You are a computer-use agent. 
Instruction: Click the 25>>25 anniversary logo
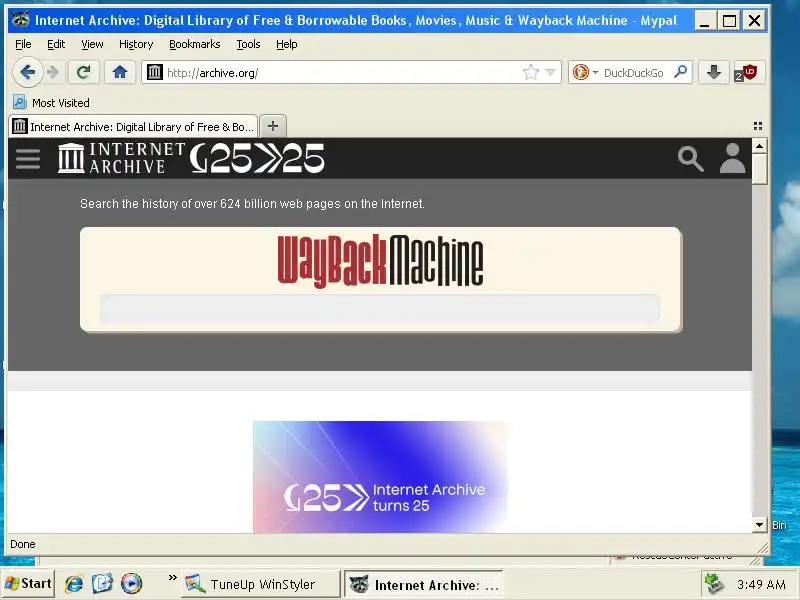pos(257,158)
